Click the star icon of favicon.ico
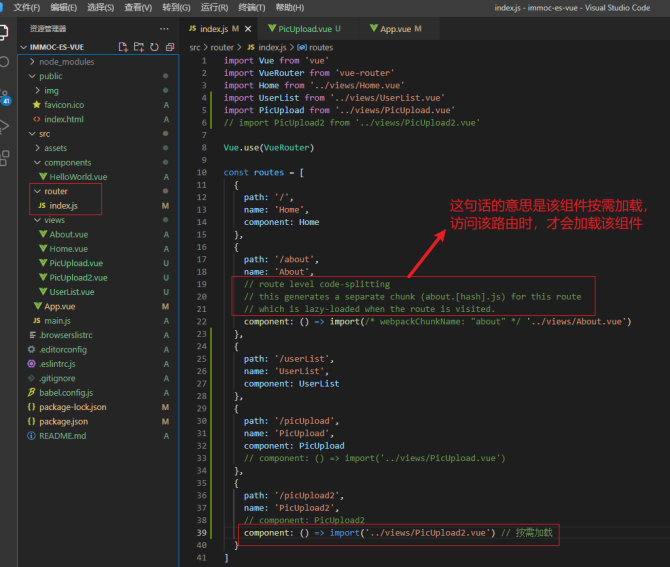This screenshot has height=567, width=670. 37,105
